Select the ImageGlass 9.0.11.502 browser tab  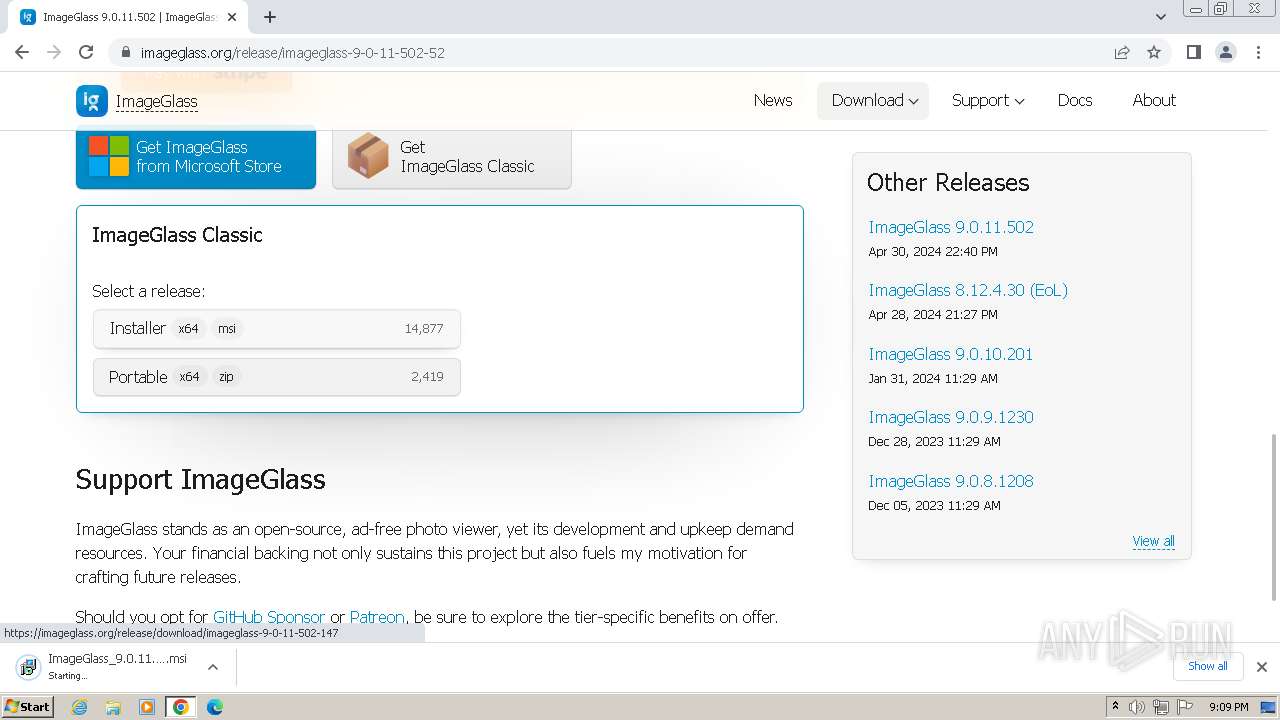click(x=130, y=17)
